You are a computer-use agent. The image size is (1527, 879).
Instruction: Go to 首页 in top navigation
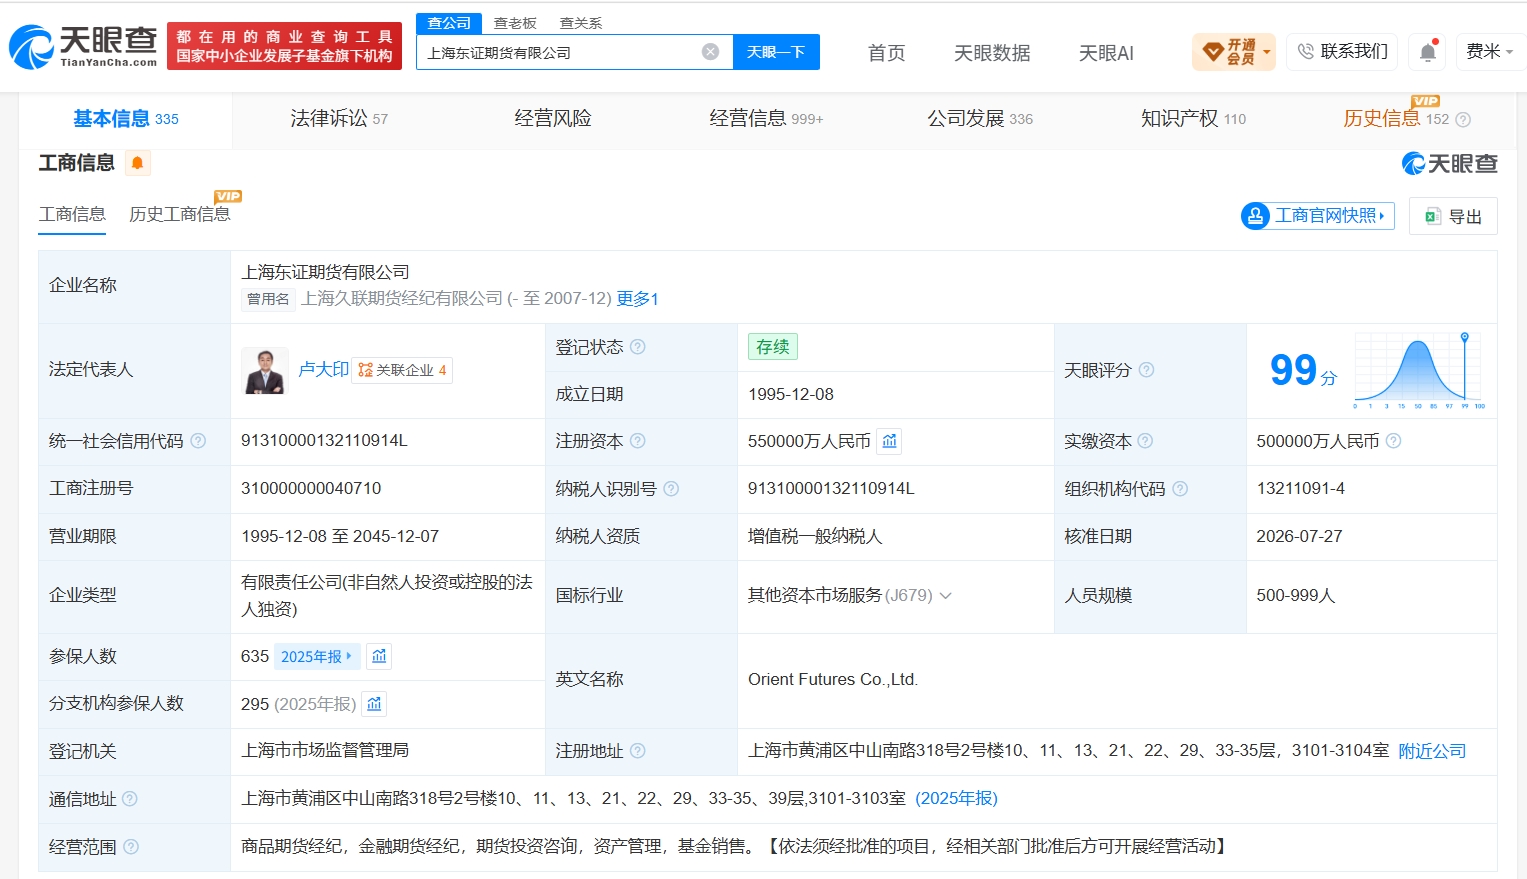click(886, 53)
